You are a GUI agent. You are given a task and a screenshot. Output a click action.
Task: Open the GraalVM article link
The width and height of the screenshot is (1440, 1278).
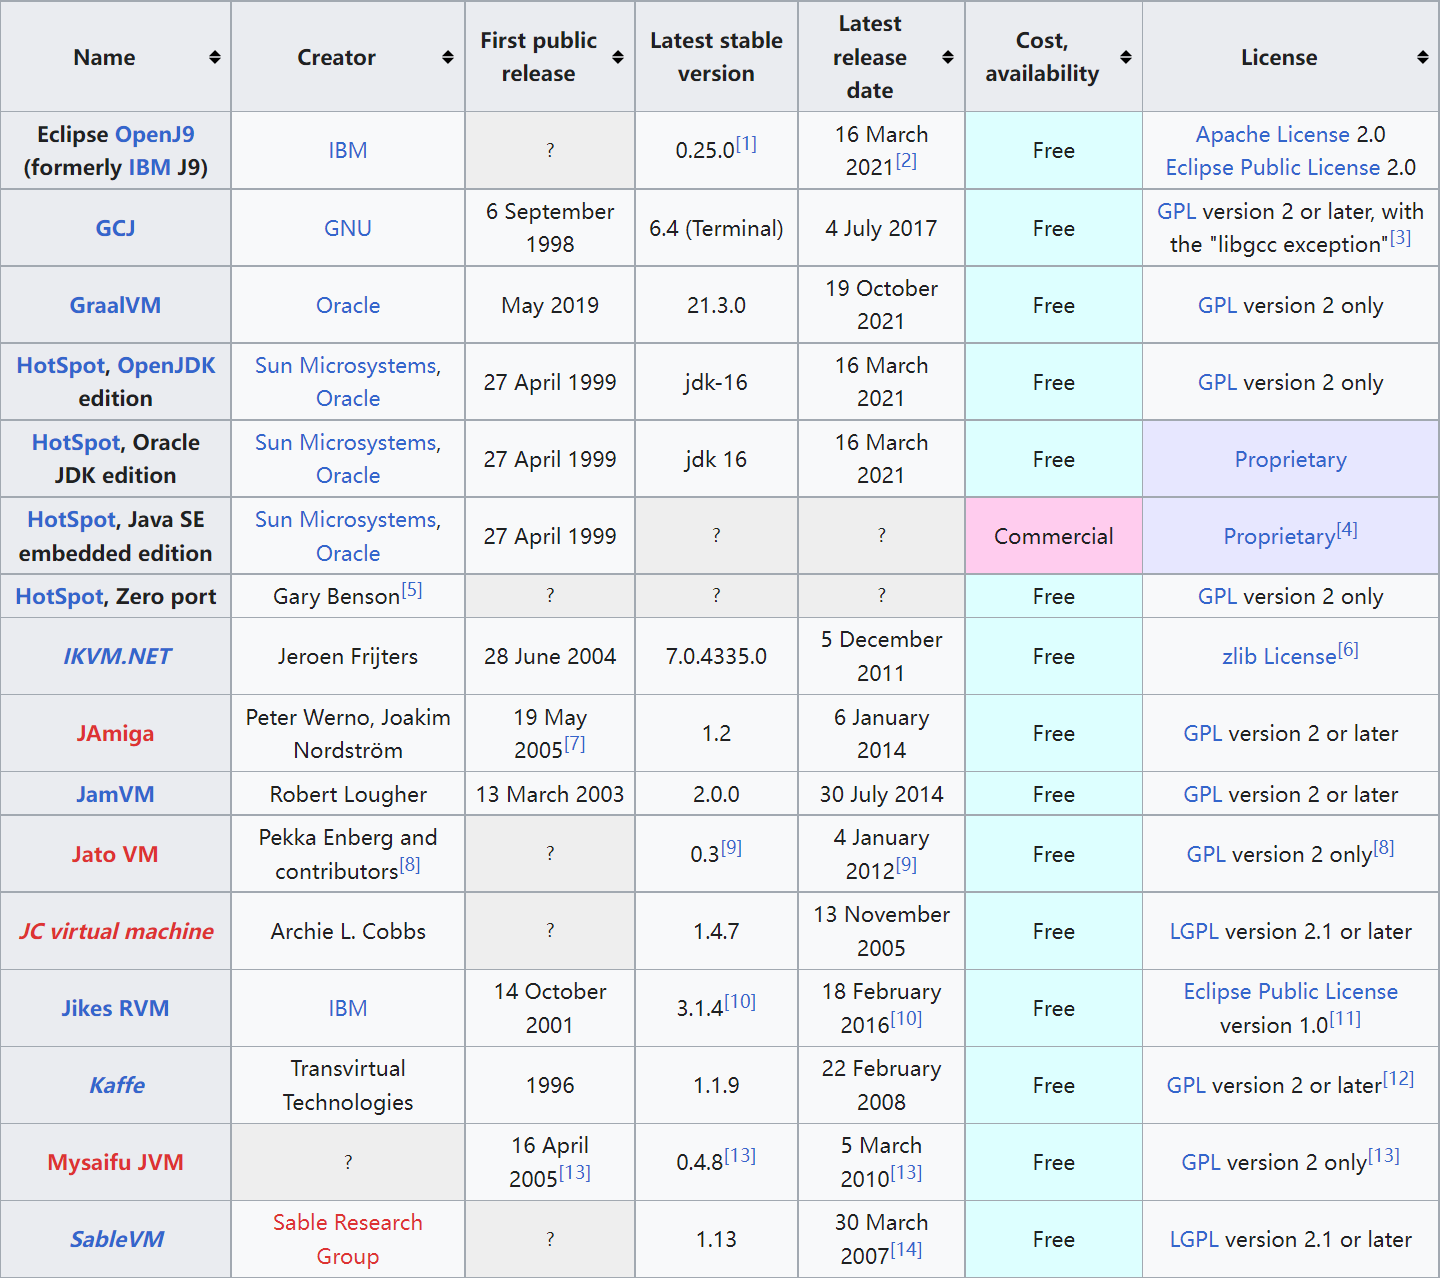click(115, 305)
